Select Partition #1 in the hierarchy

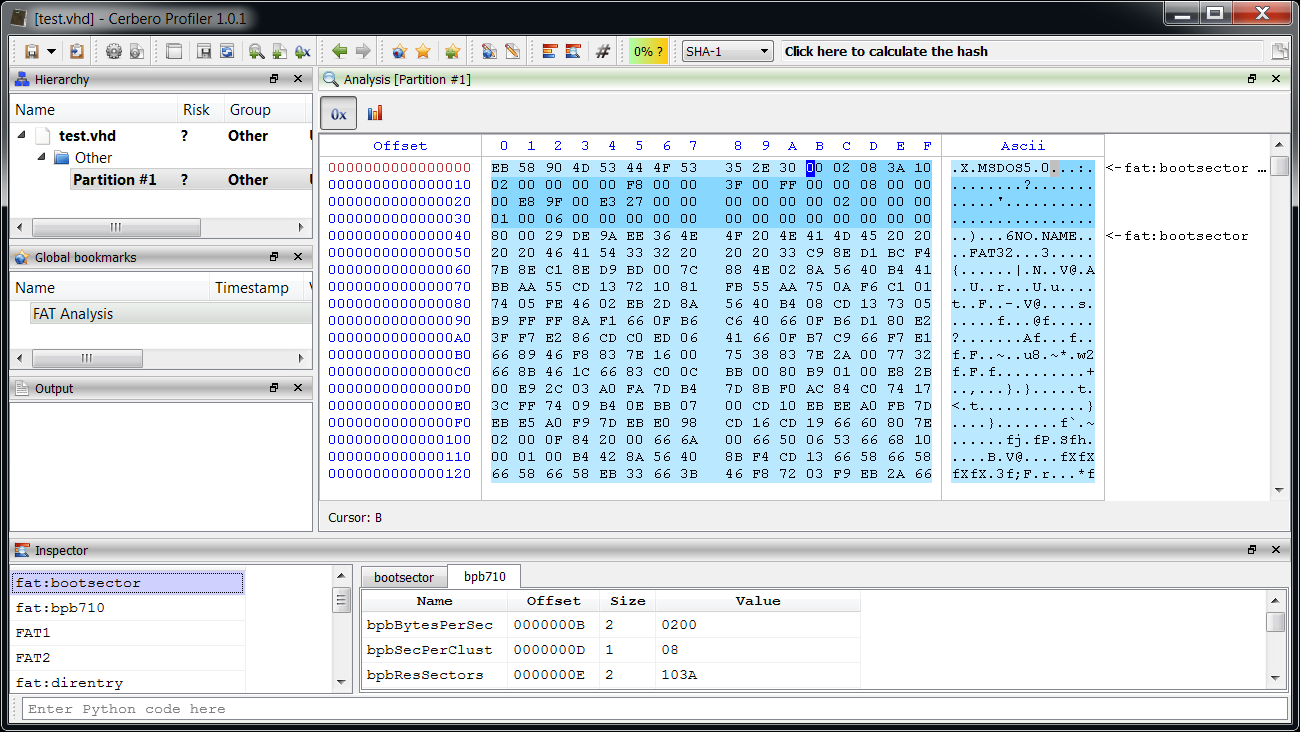click(x=115, y=180)
